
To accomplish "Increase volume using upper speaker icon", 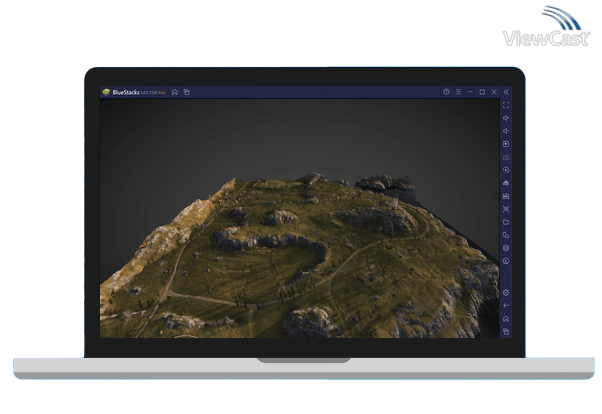I will tap(506, 118).
